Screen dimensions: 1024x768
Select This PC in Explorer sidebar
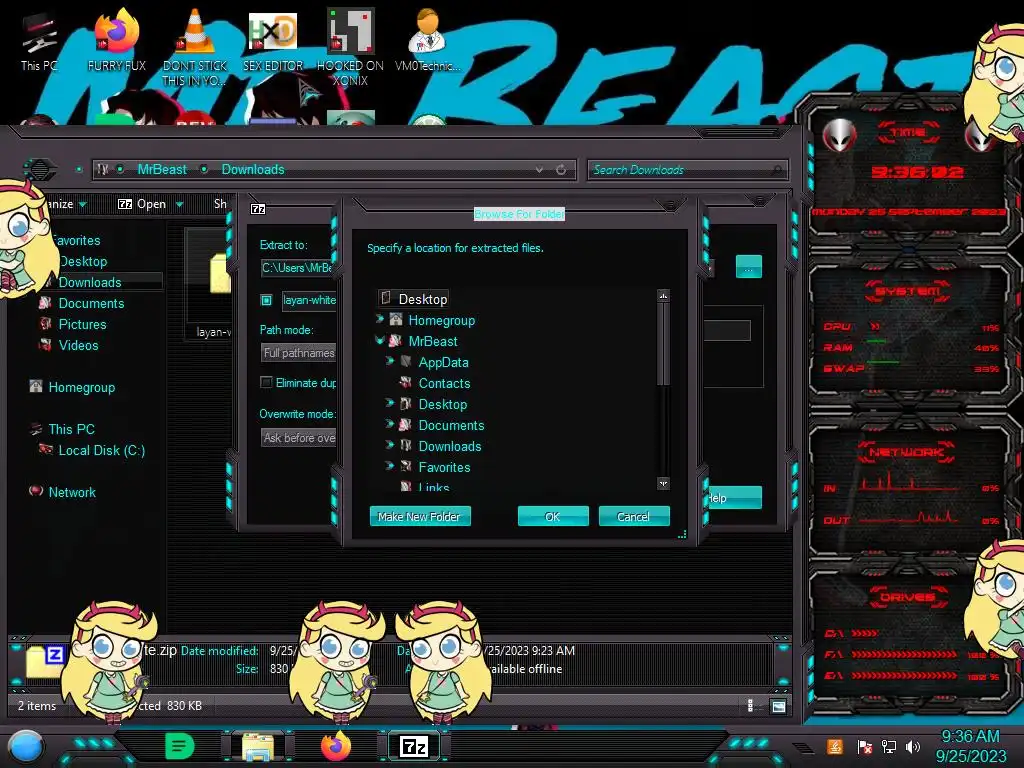(x=63, y=429)
